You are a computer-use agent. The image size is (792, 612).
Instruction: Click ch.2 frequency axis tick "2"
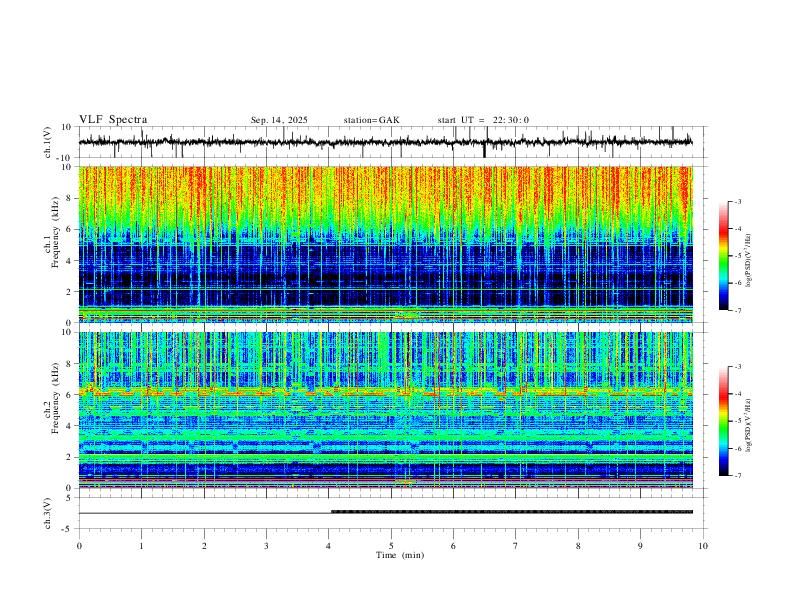70,457
